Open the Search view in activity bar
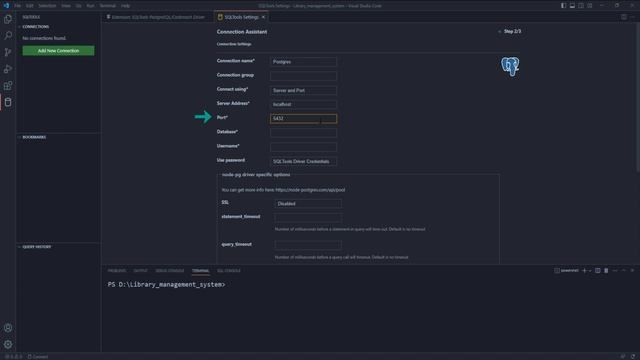Image resolution: width=640 pixels, height=360 pixels. (8, 36)
